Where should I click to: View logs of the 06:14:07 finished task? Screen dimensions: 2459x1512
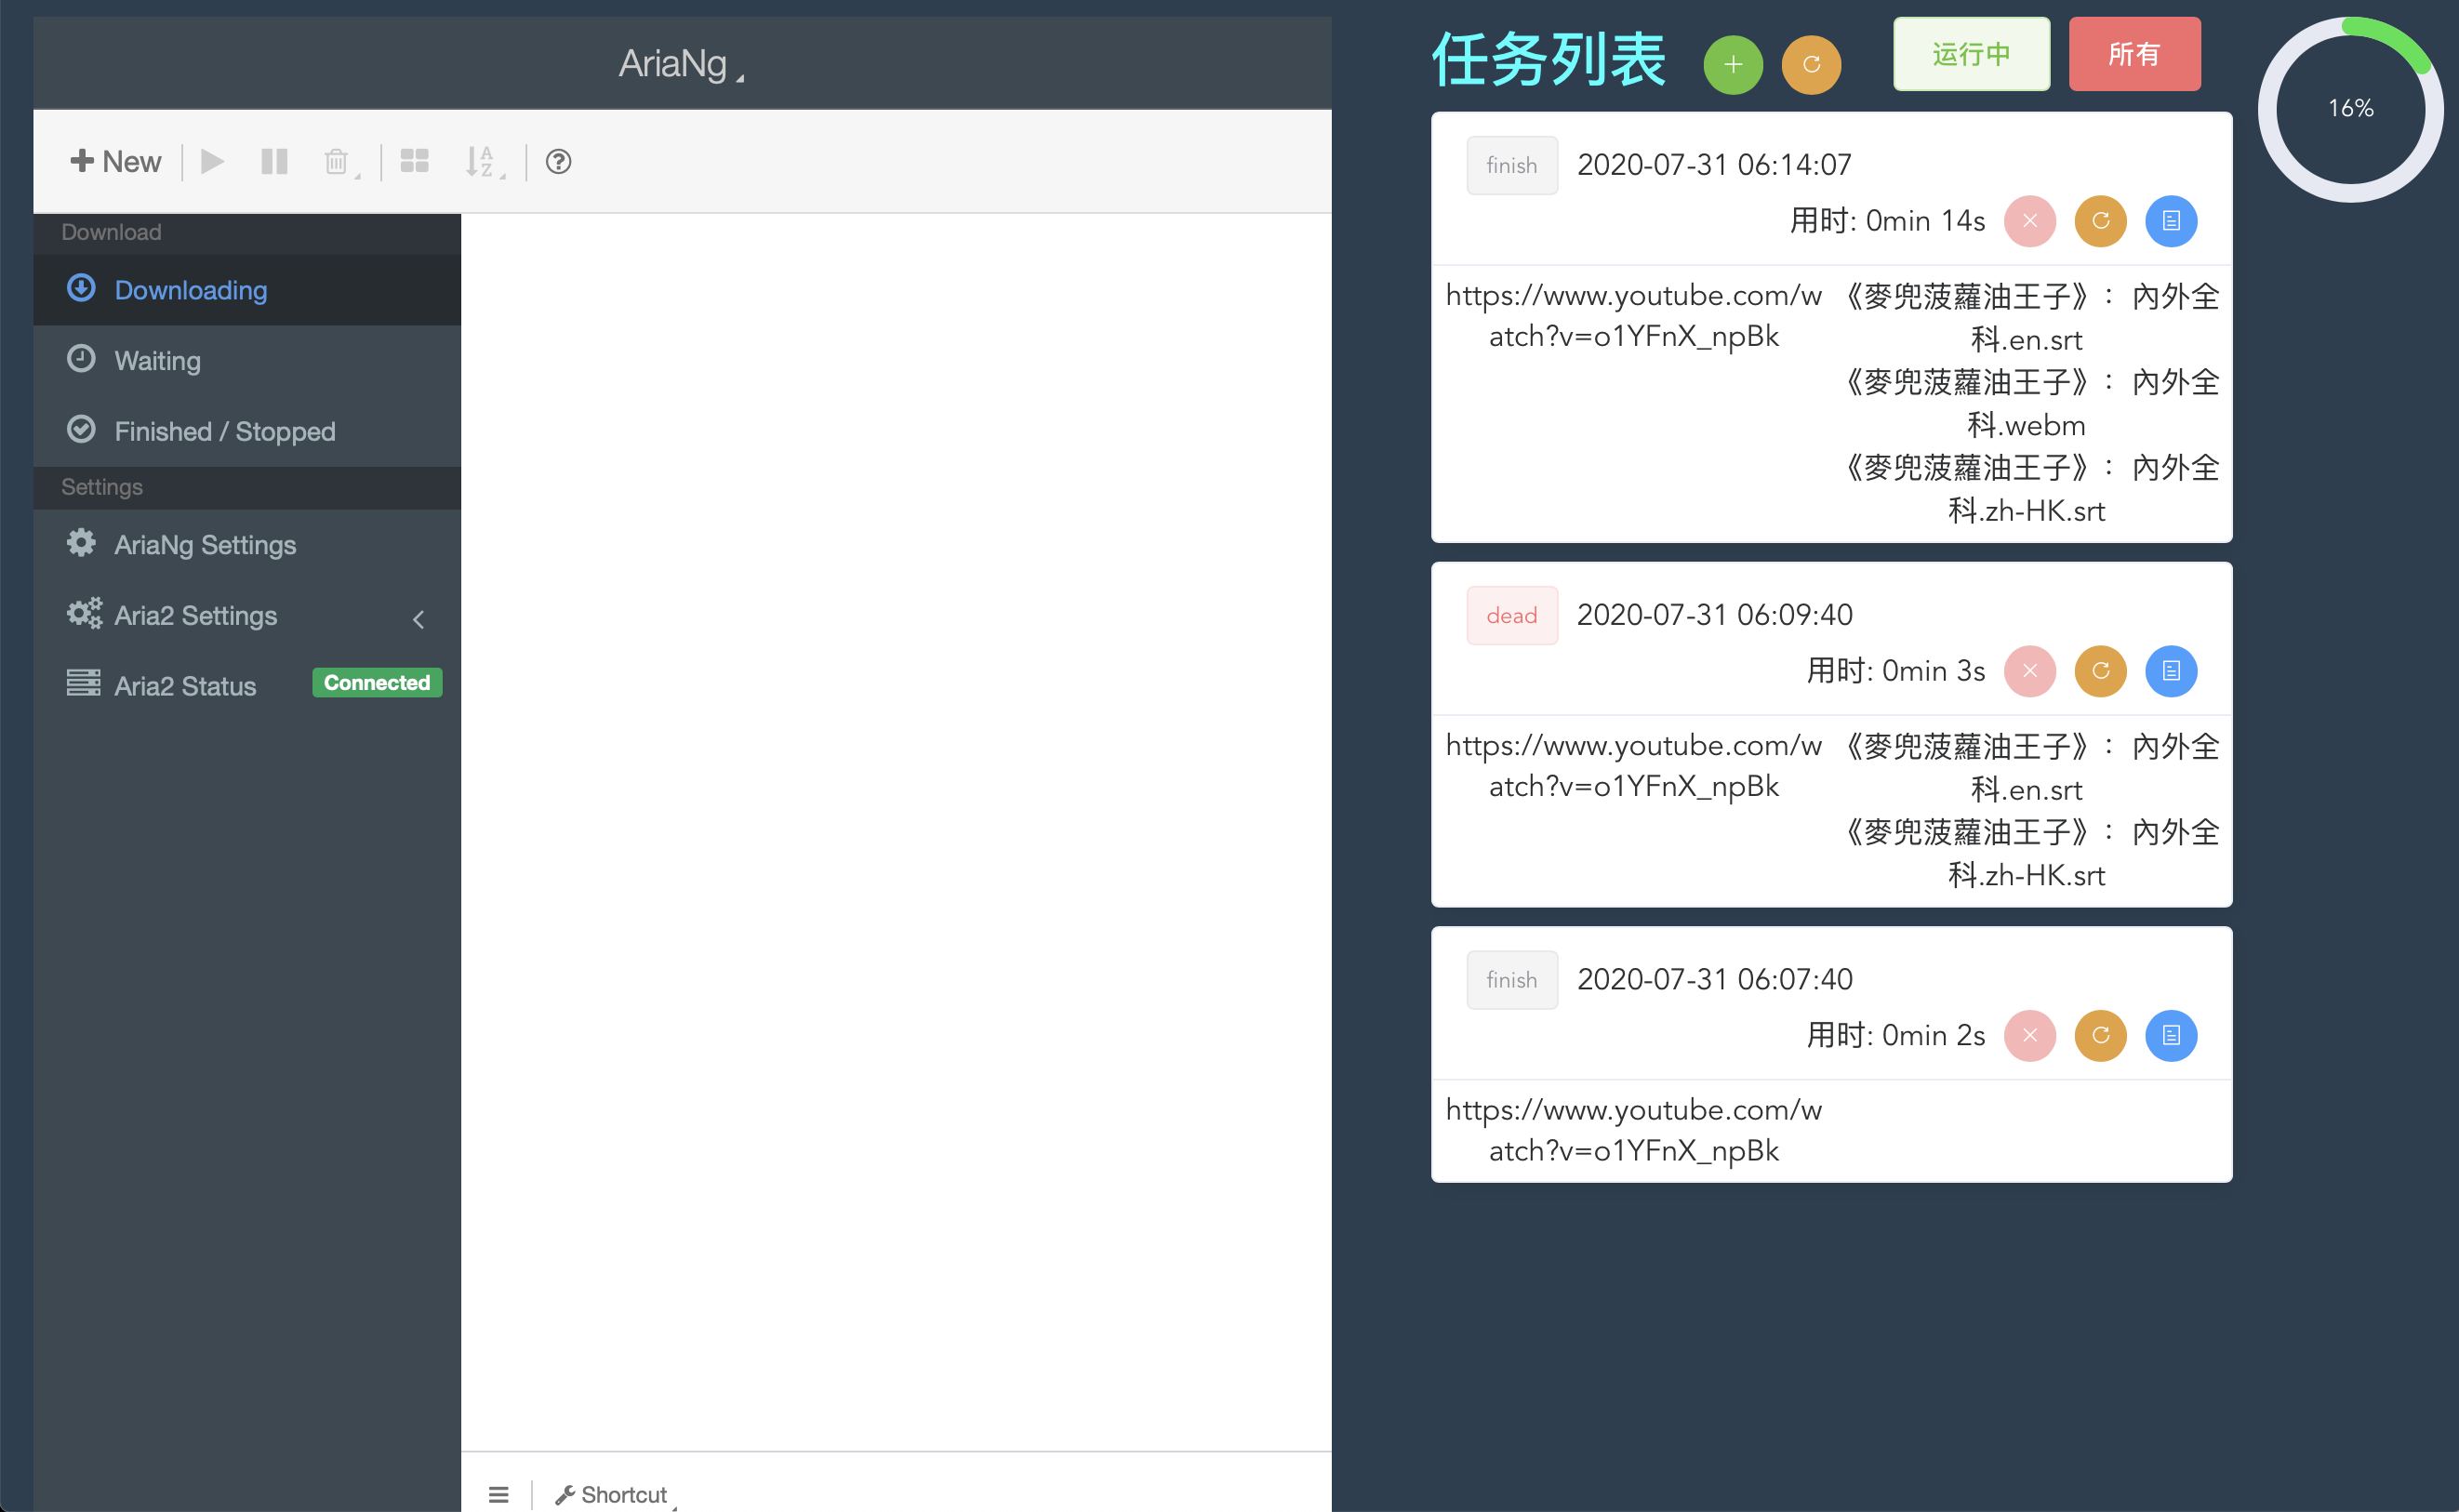click(x=2171, y=221)
